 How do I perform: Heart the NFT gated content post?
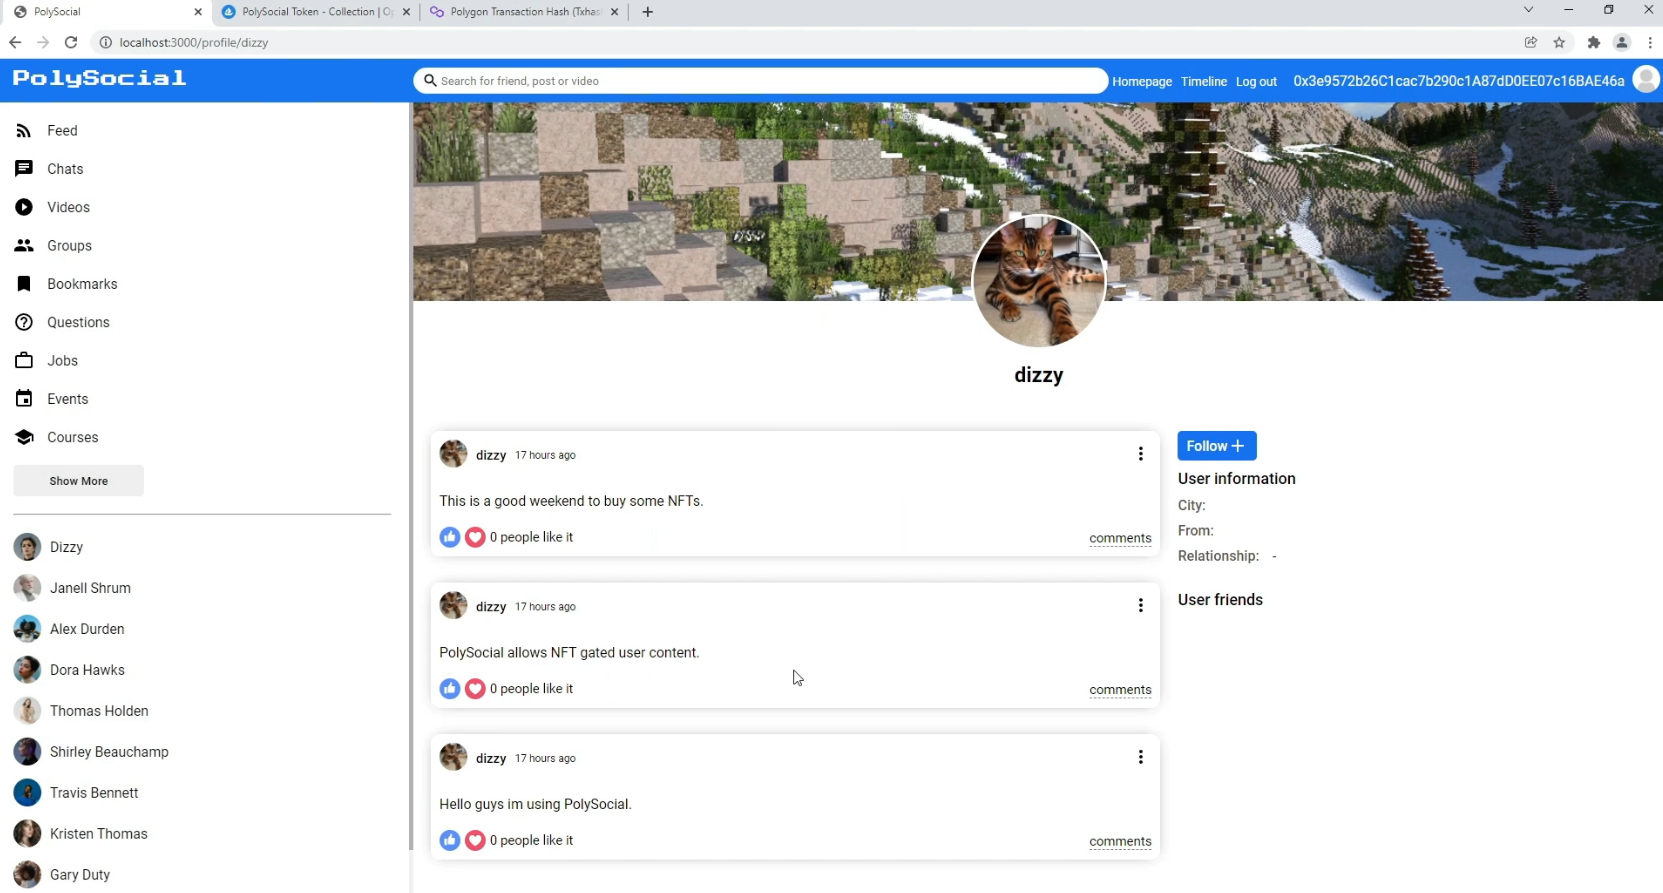click(x=475, y=689)
